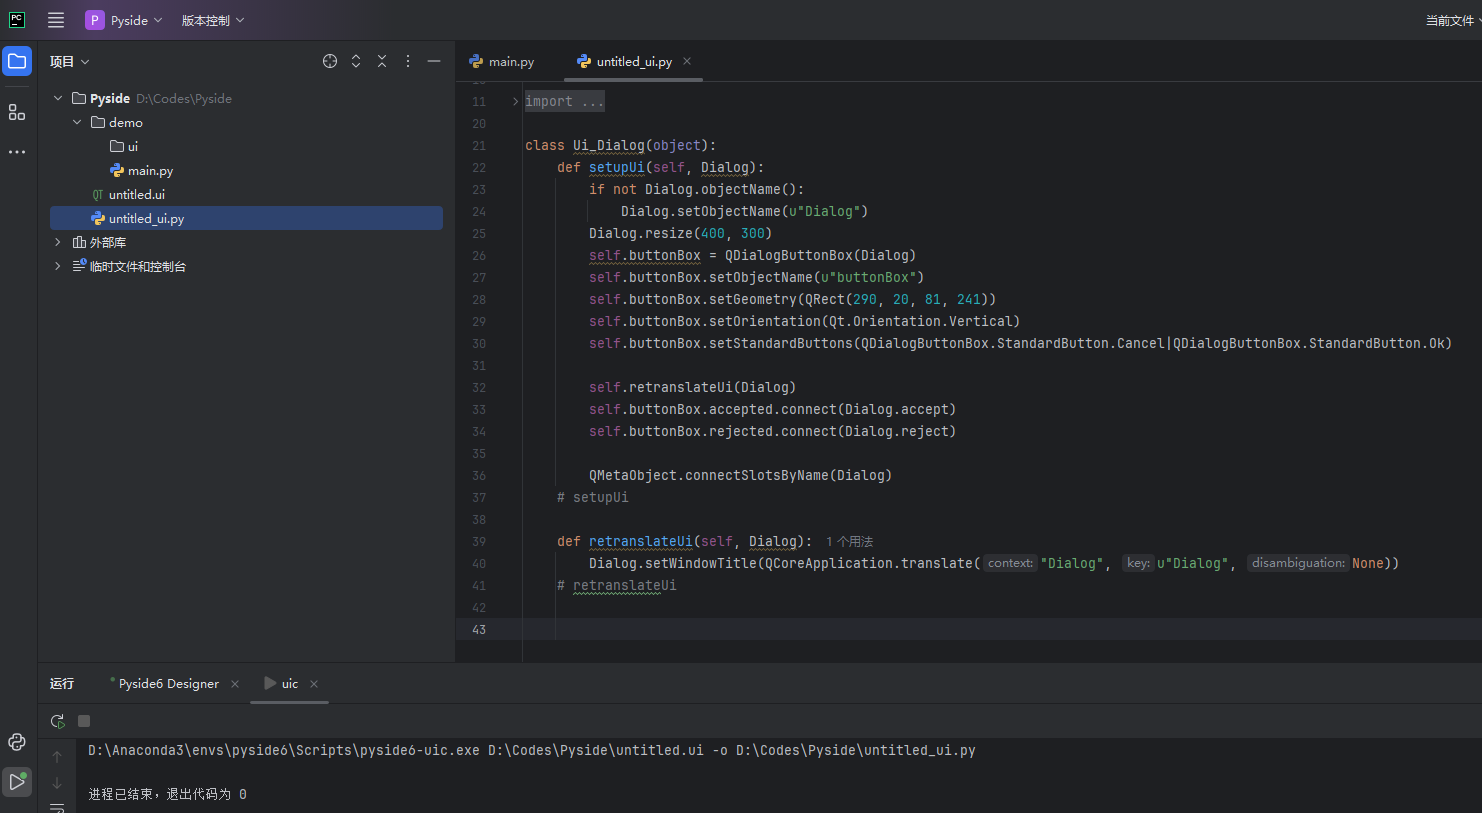Open the main hamburger menu
The height and width of the screenshot is (813, 1482).
click(56, 20)
